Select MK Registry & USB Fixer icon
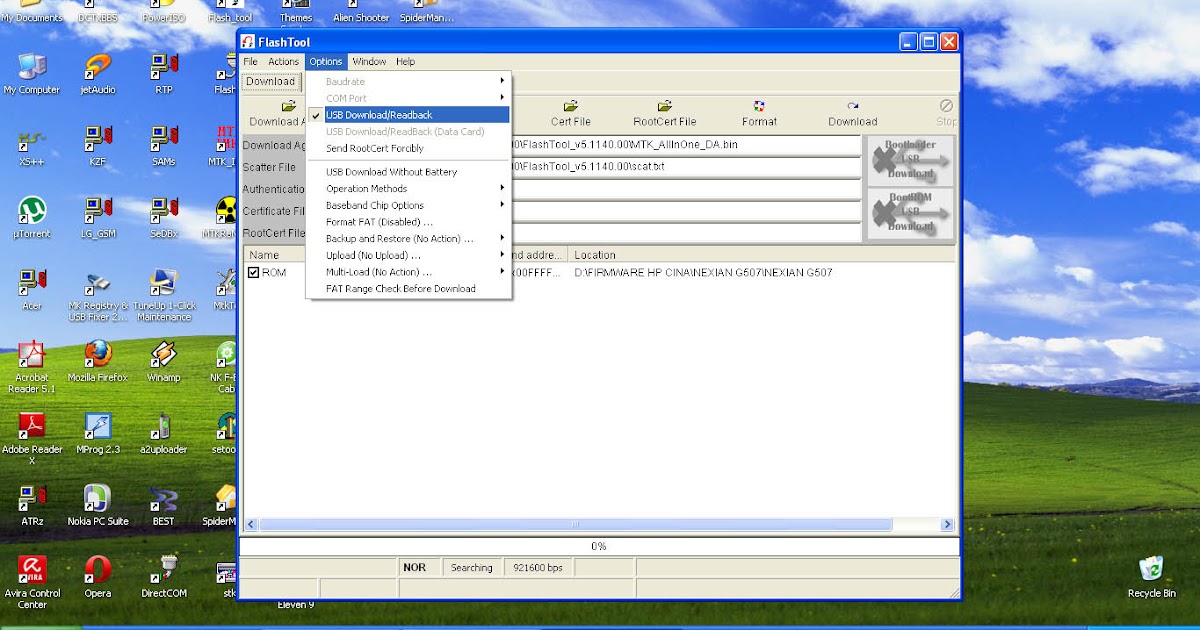The height and width of the screenshot is (630, 1200). [98, 282]
